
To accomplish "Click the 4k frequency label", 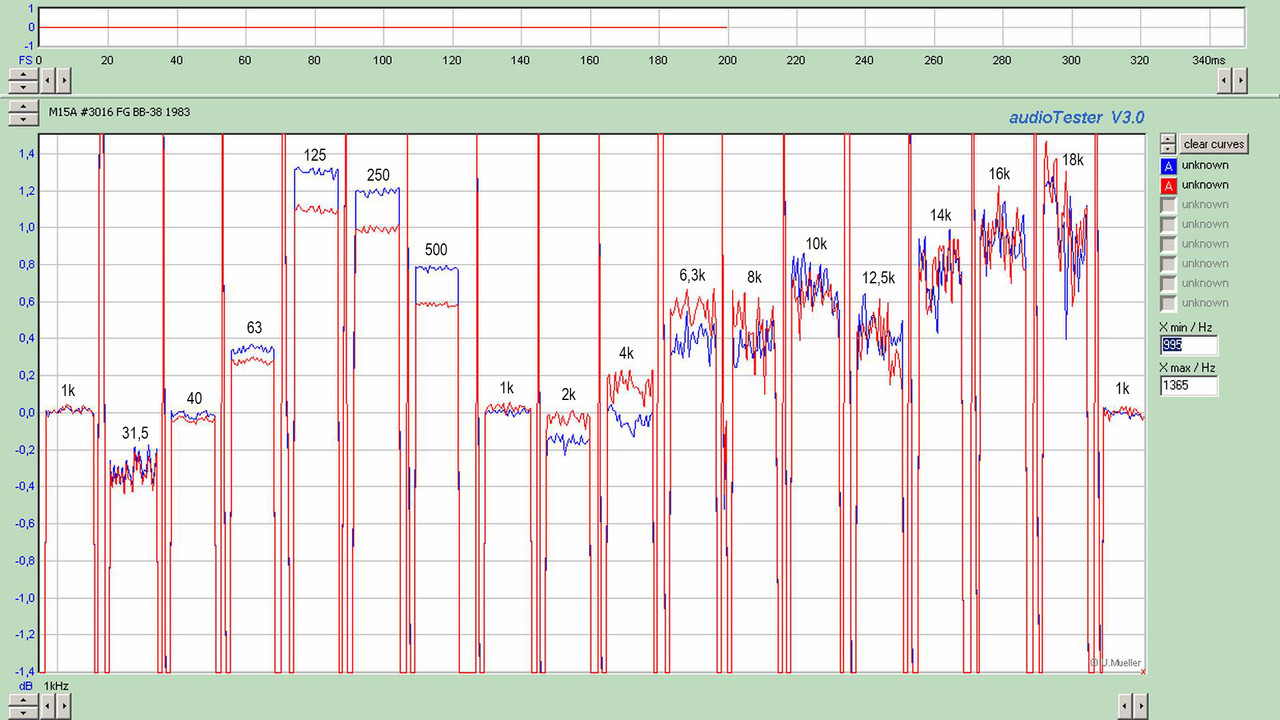I will (x=626, y=353).
